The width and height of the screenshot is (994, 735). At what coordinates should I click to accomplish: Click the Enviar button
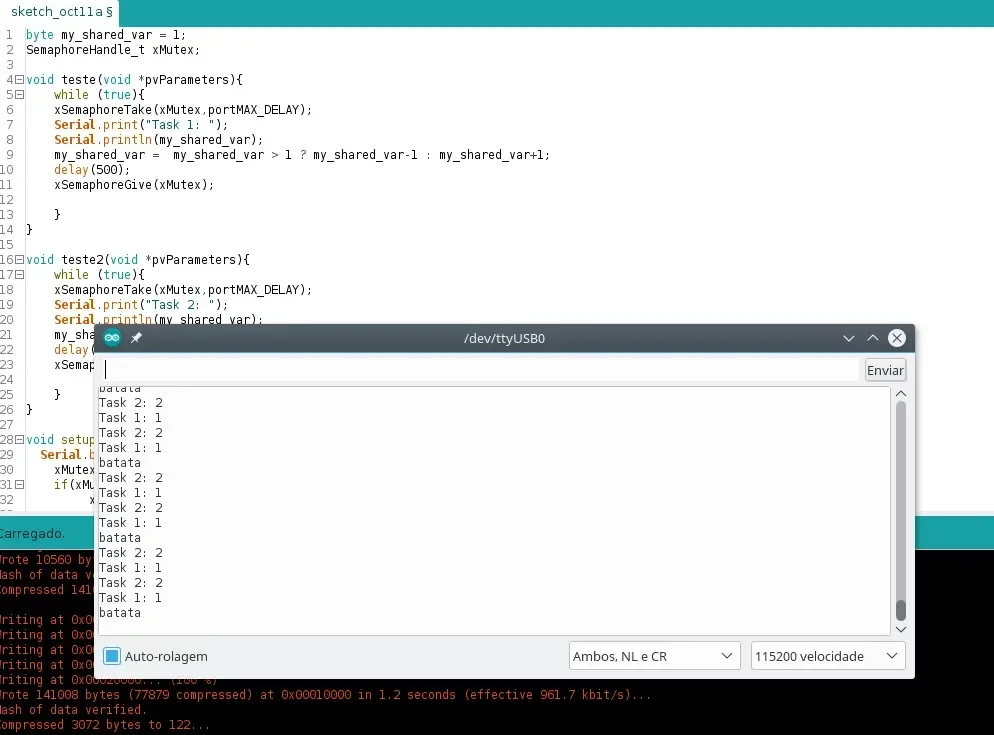[885, 370]
